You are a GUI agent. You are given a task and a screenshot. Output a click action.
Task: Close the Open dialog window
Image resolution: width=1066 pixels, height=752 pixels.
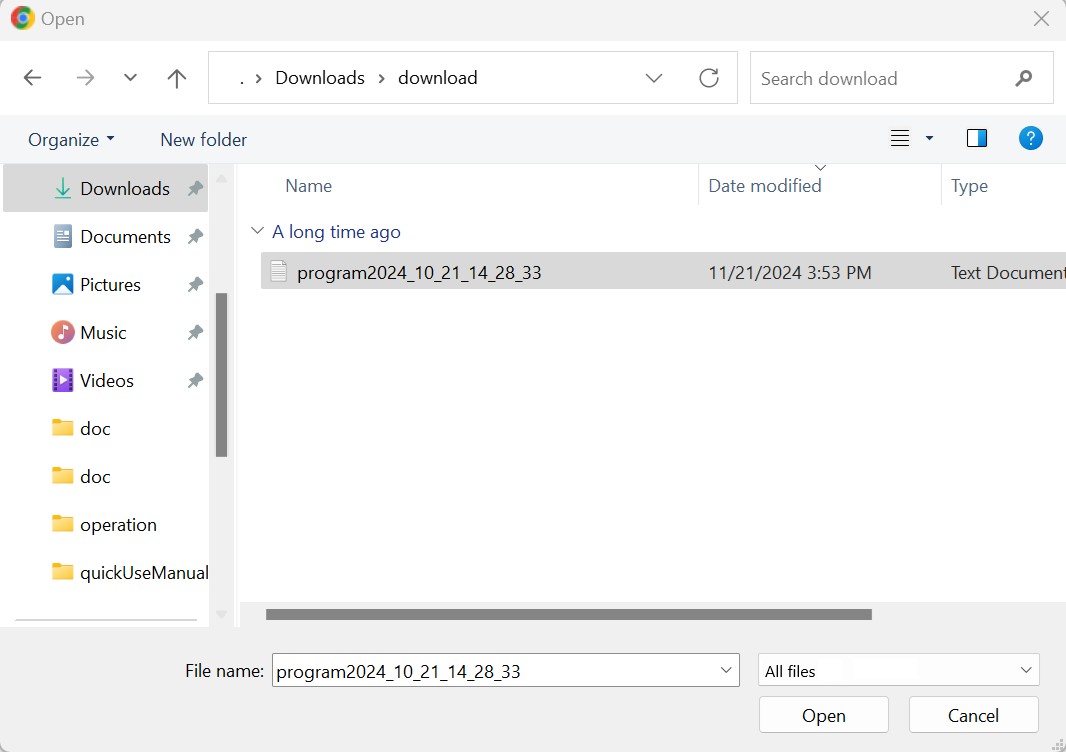(x=1041, y=18)
